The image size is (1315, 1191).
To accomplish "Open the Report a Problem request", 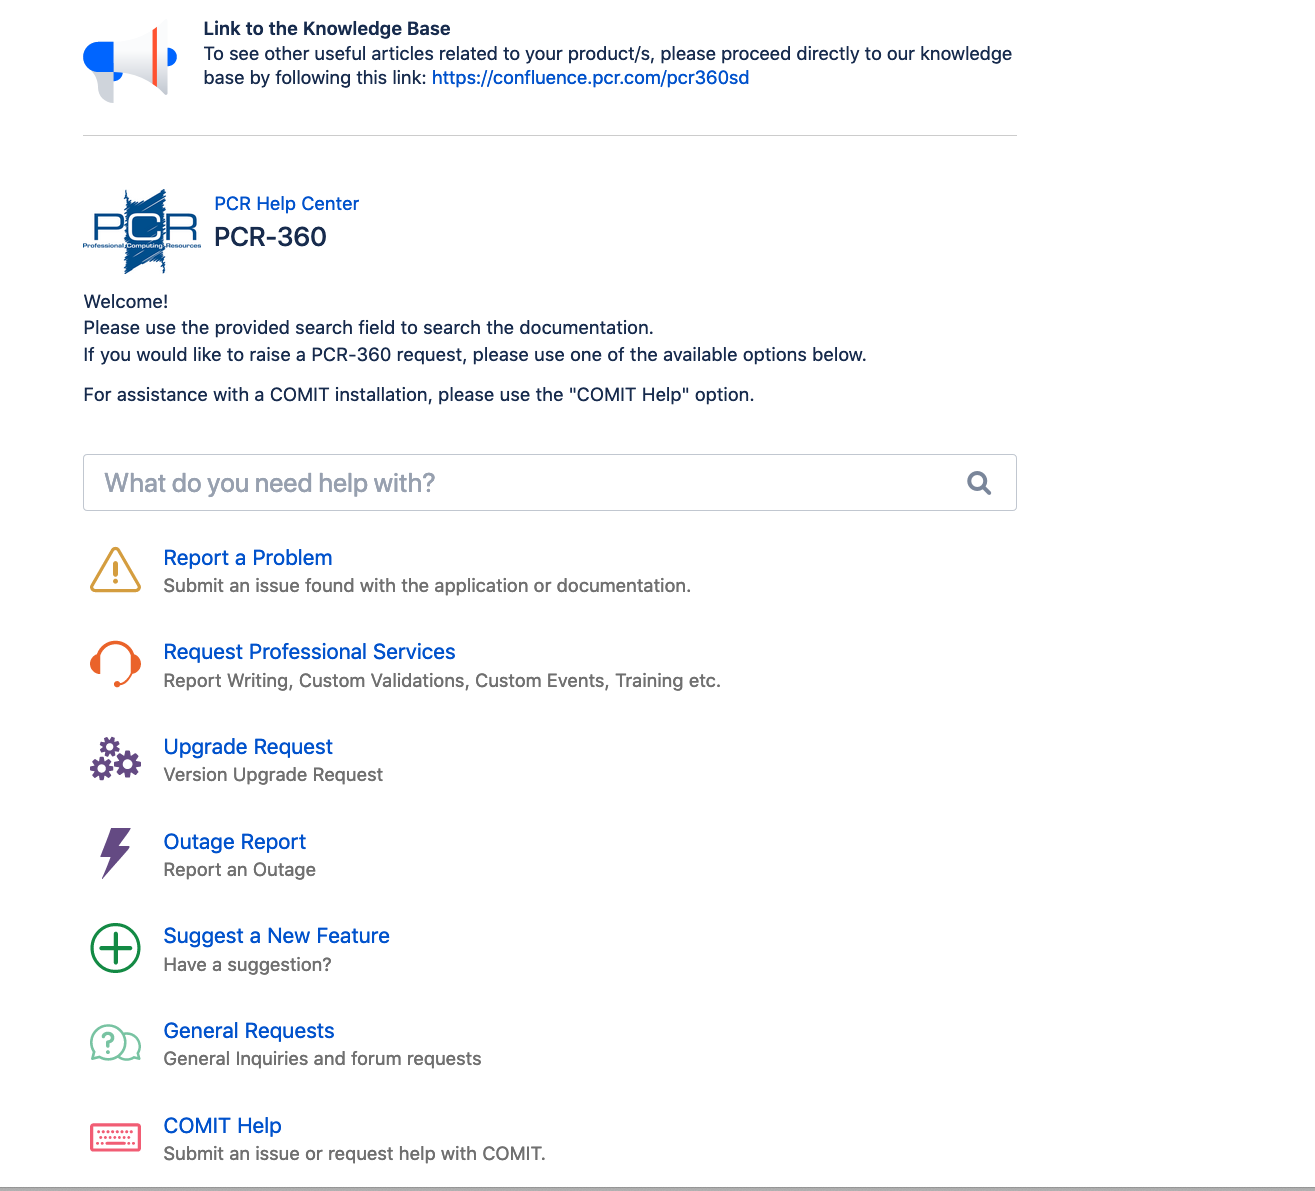I will coord(247,557).
